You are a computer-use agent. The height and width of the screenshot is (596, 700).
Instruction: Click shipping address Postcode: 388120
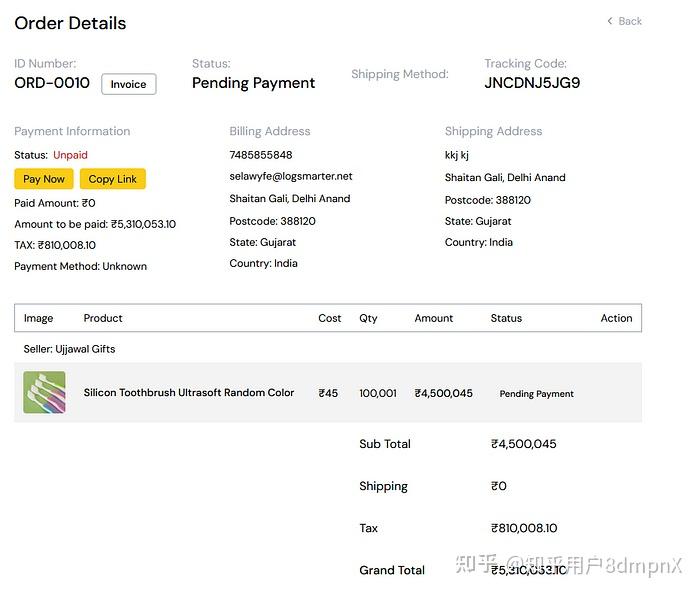[x=488, y=200]
